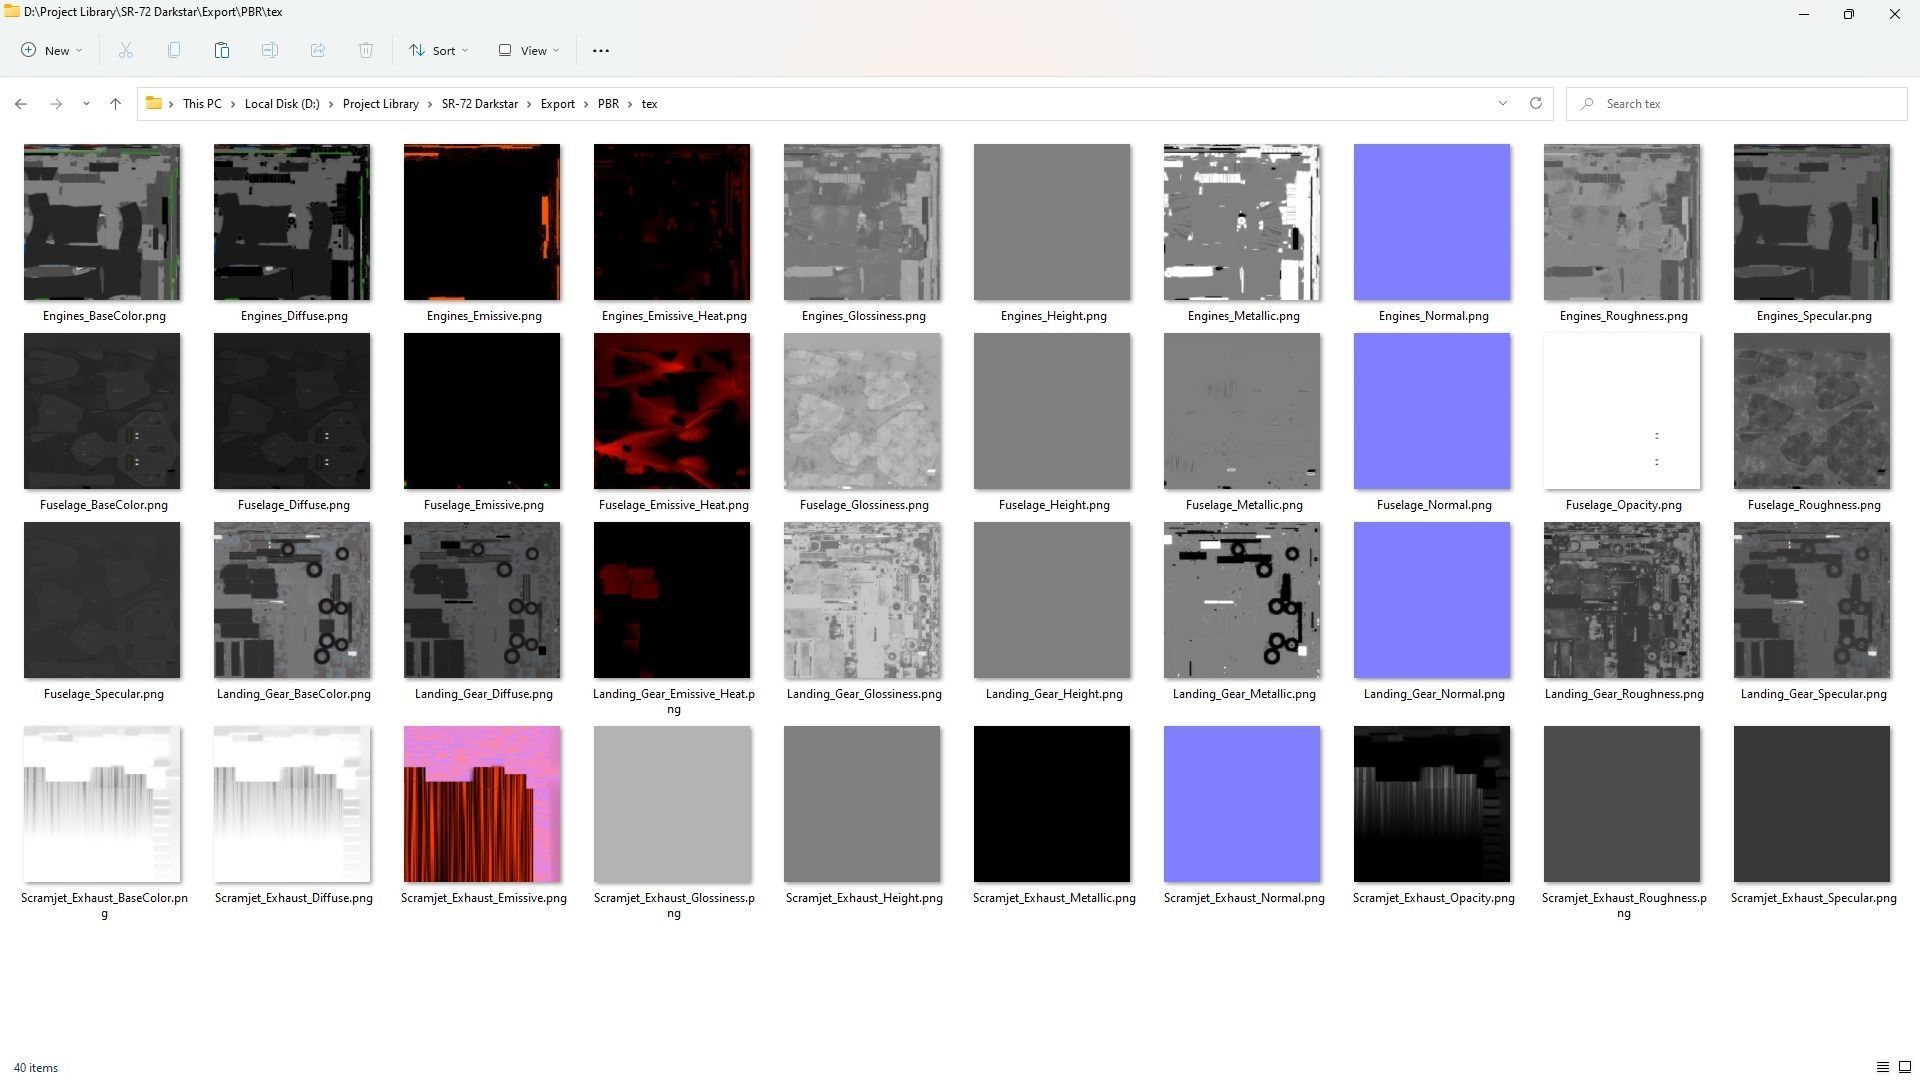Refresh the folder view
This screenshot has height=1080, width=1920.
pyautogui.click(x=1536, y=103)
